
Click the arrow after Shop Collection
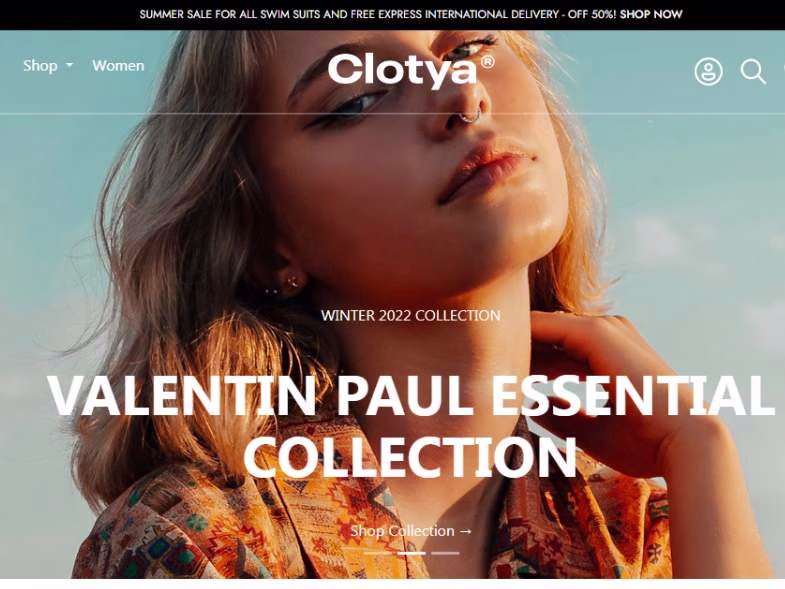click(465, 531)
